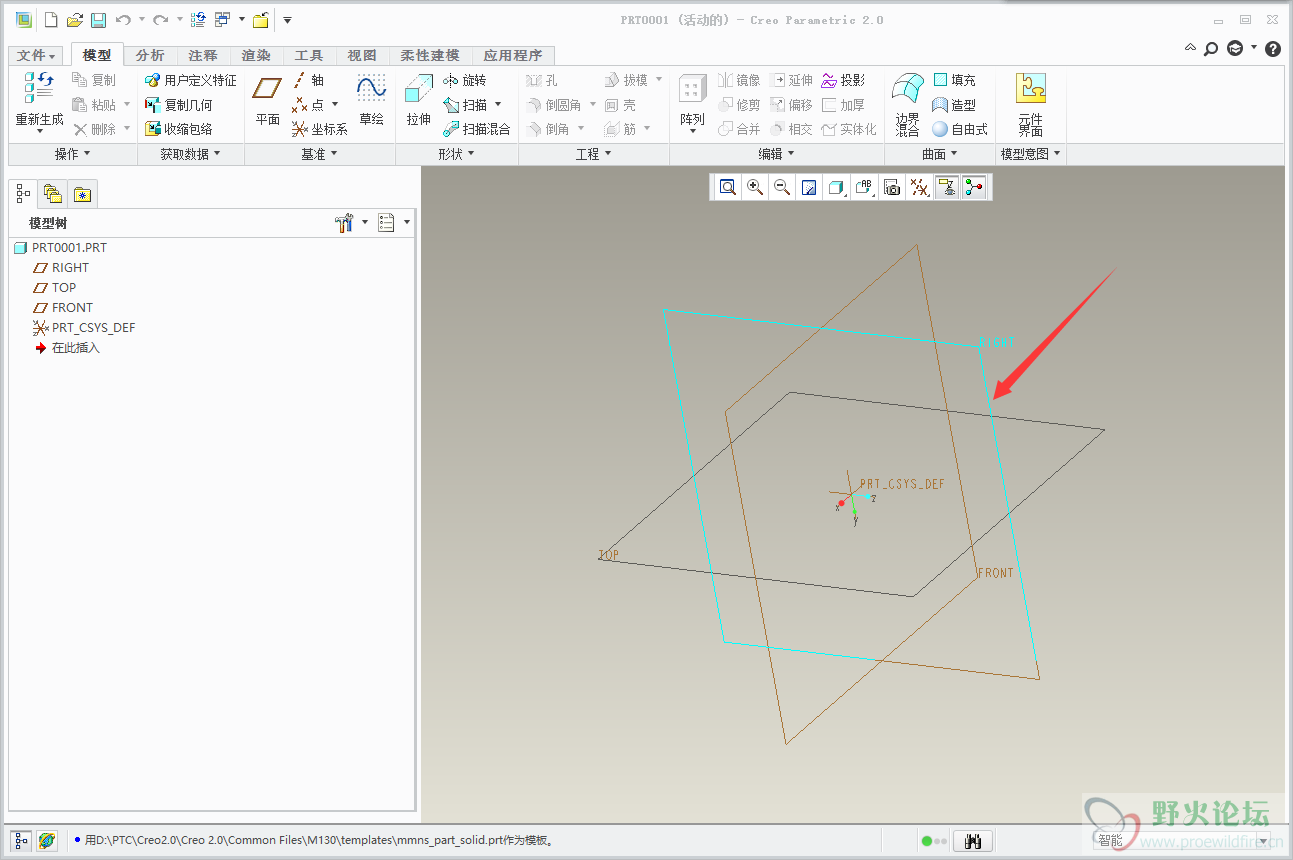Open a file with the folder icon

74,20
